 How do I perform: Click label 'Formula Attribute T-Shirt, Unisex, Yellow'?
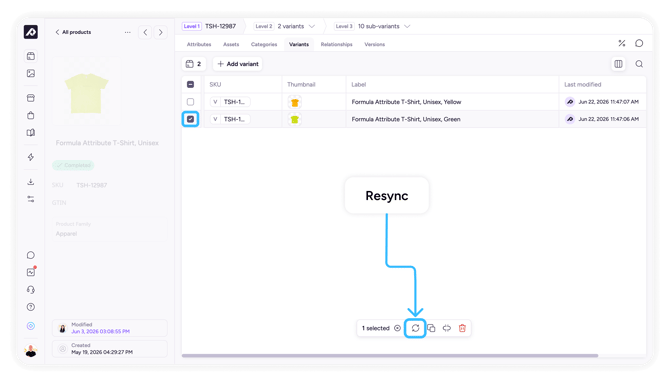click(x=406, y=102)
